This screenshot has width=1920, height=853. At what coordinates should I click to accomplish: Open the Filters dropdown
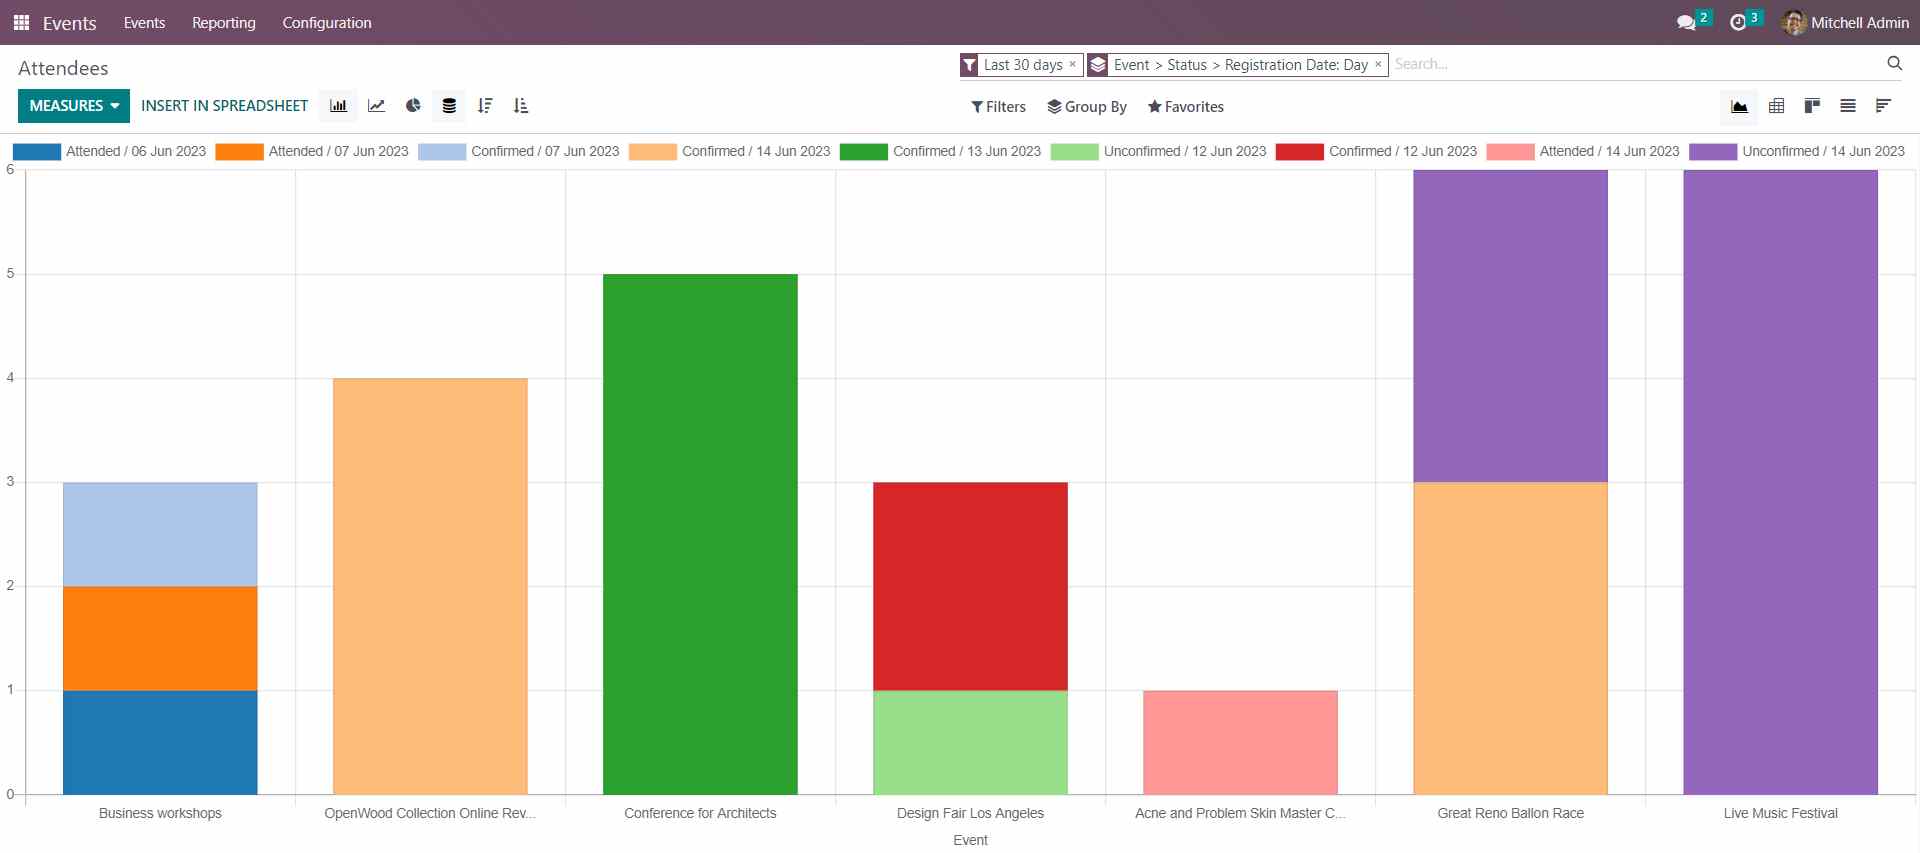tap(998, 107)
